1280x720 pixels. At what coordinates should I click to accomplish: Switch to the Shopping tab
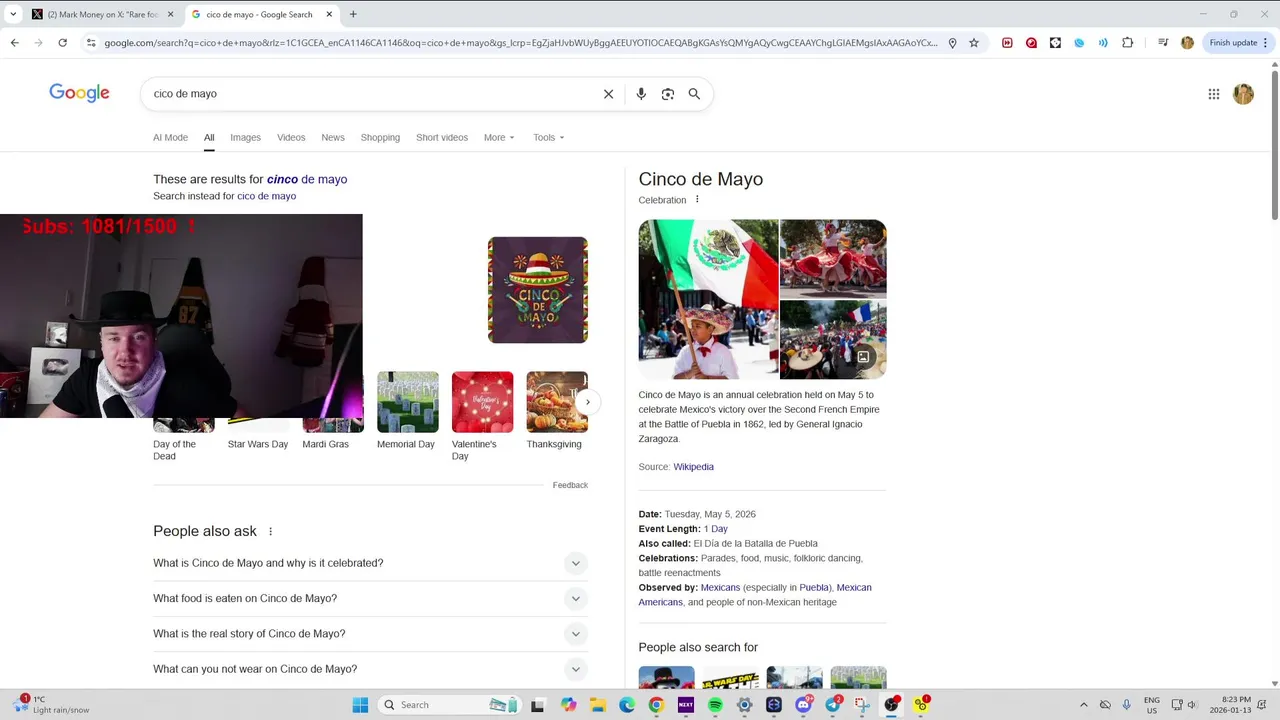coord(380,137)
